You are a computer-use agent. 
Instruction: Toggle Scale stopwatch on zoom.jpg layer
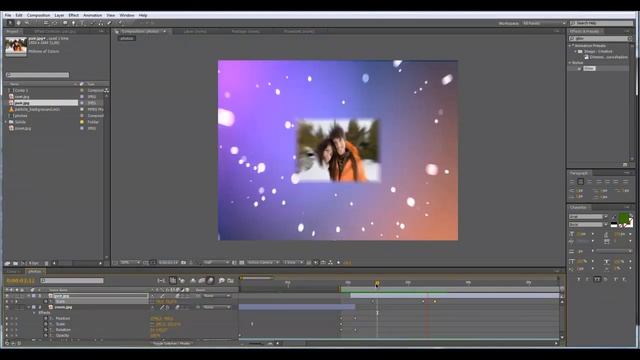(46, 324)
